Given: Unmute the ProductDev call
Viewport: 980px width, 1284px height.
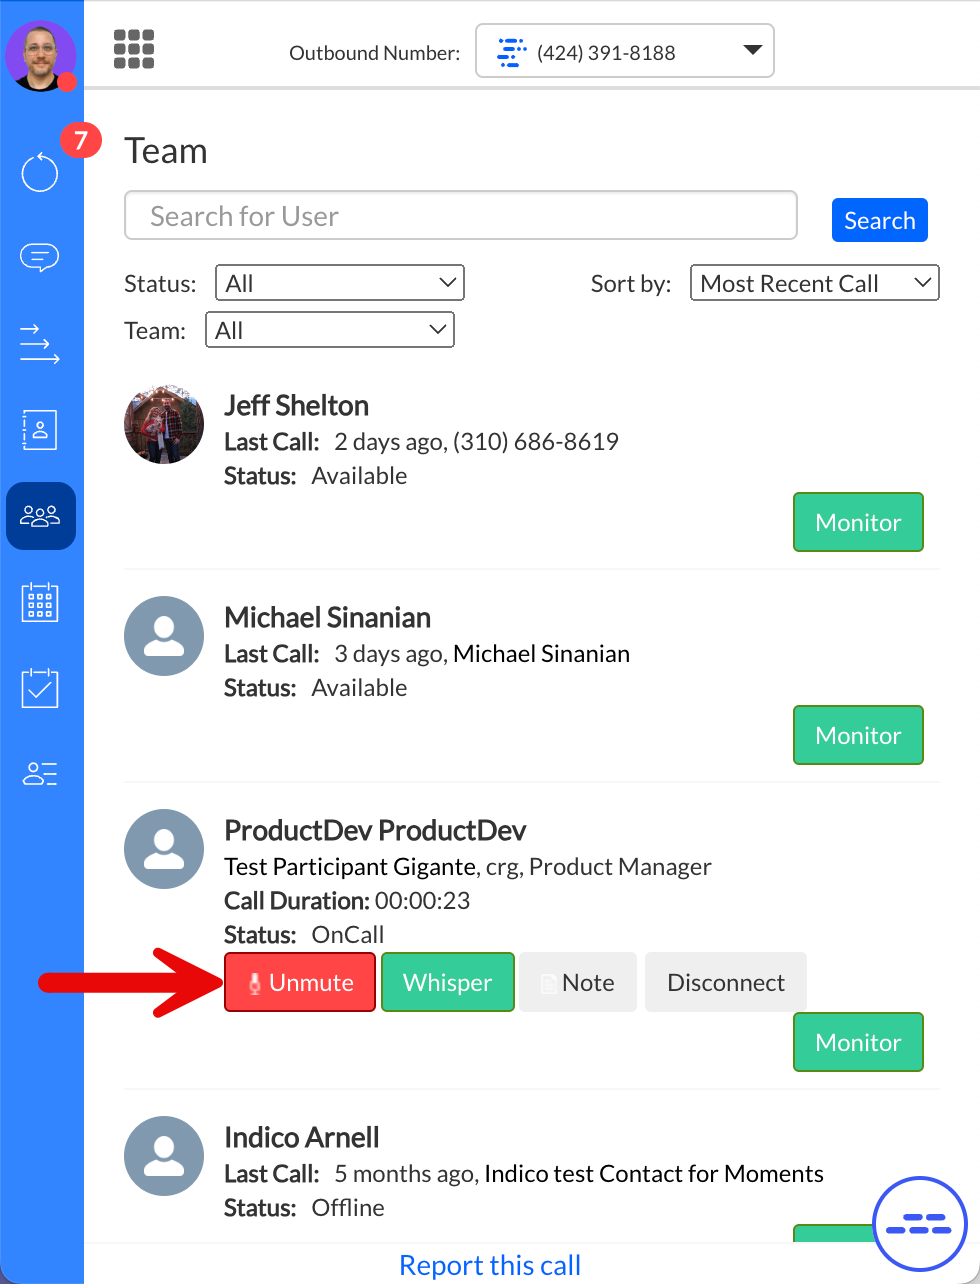Looking at the screenshot, I should (x=300, y=982).
